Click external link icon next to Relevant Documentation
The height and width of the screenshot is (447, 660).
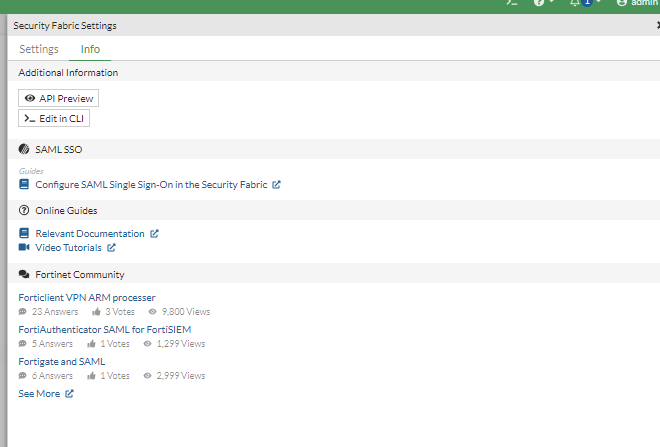click(154, 234)
